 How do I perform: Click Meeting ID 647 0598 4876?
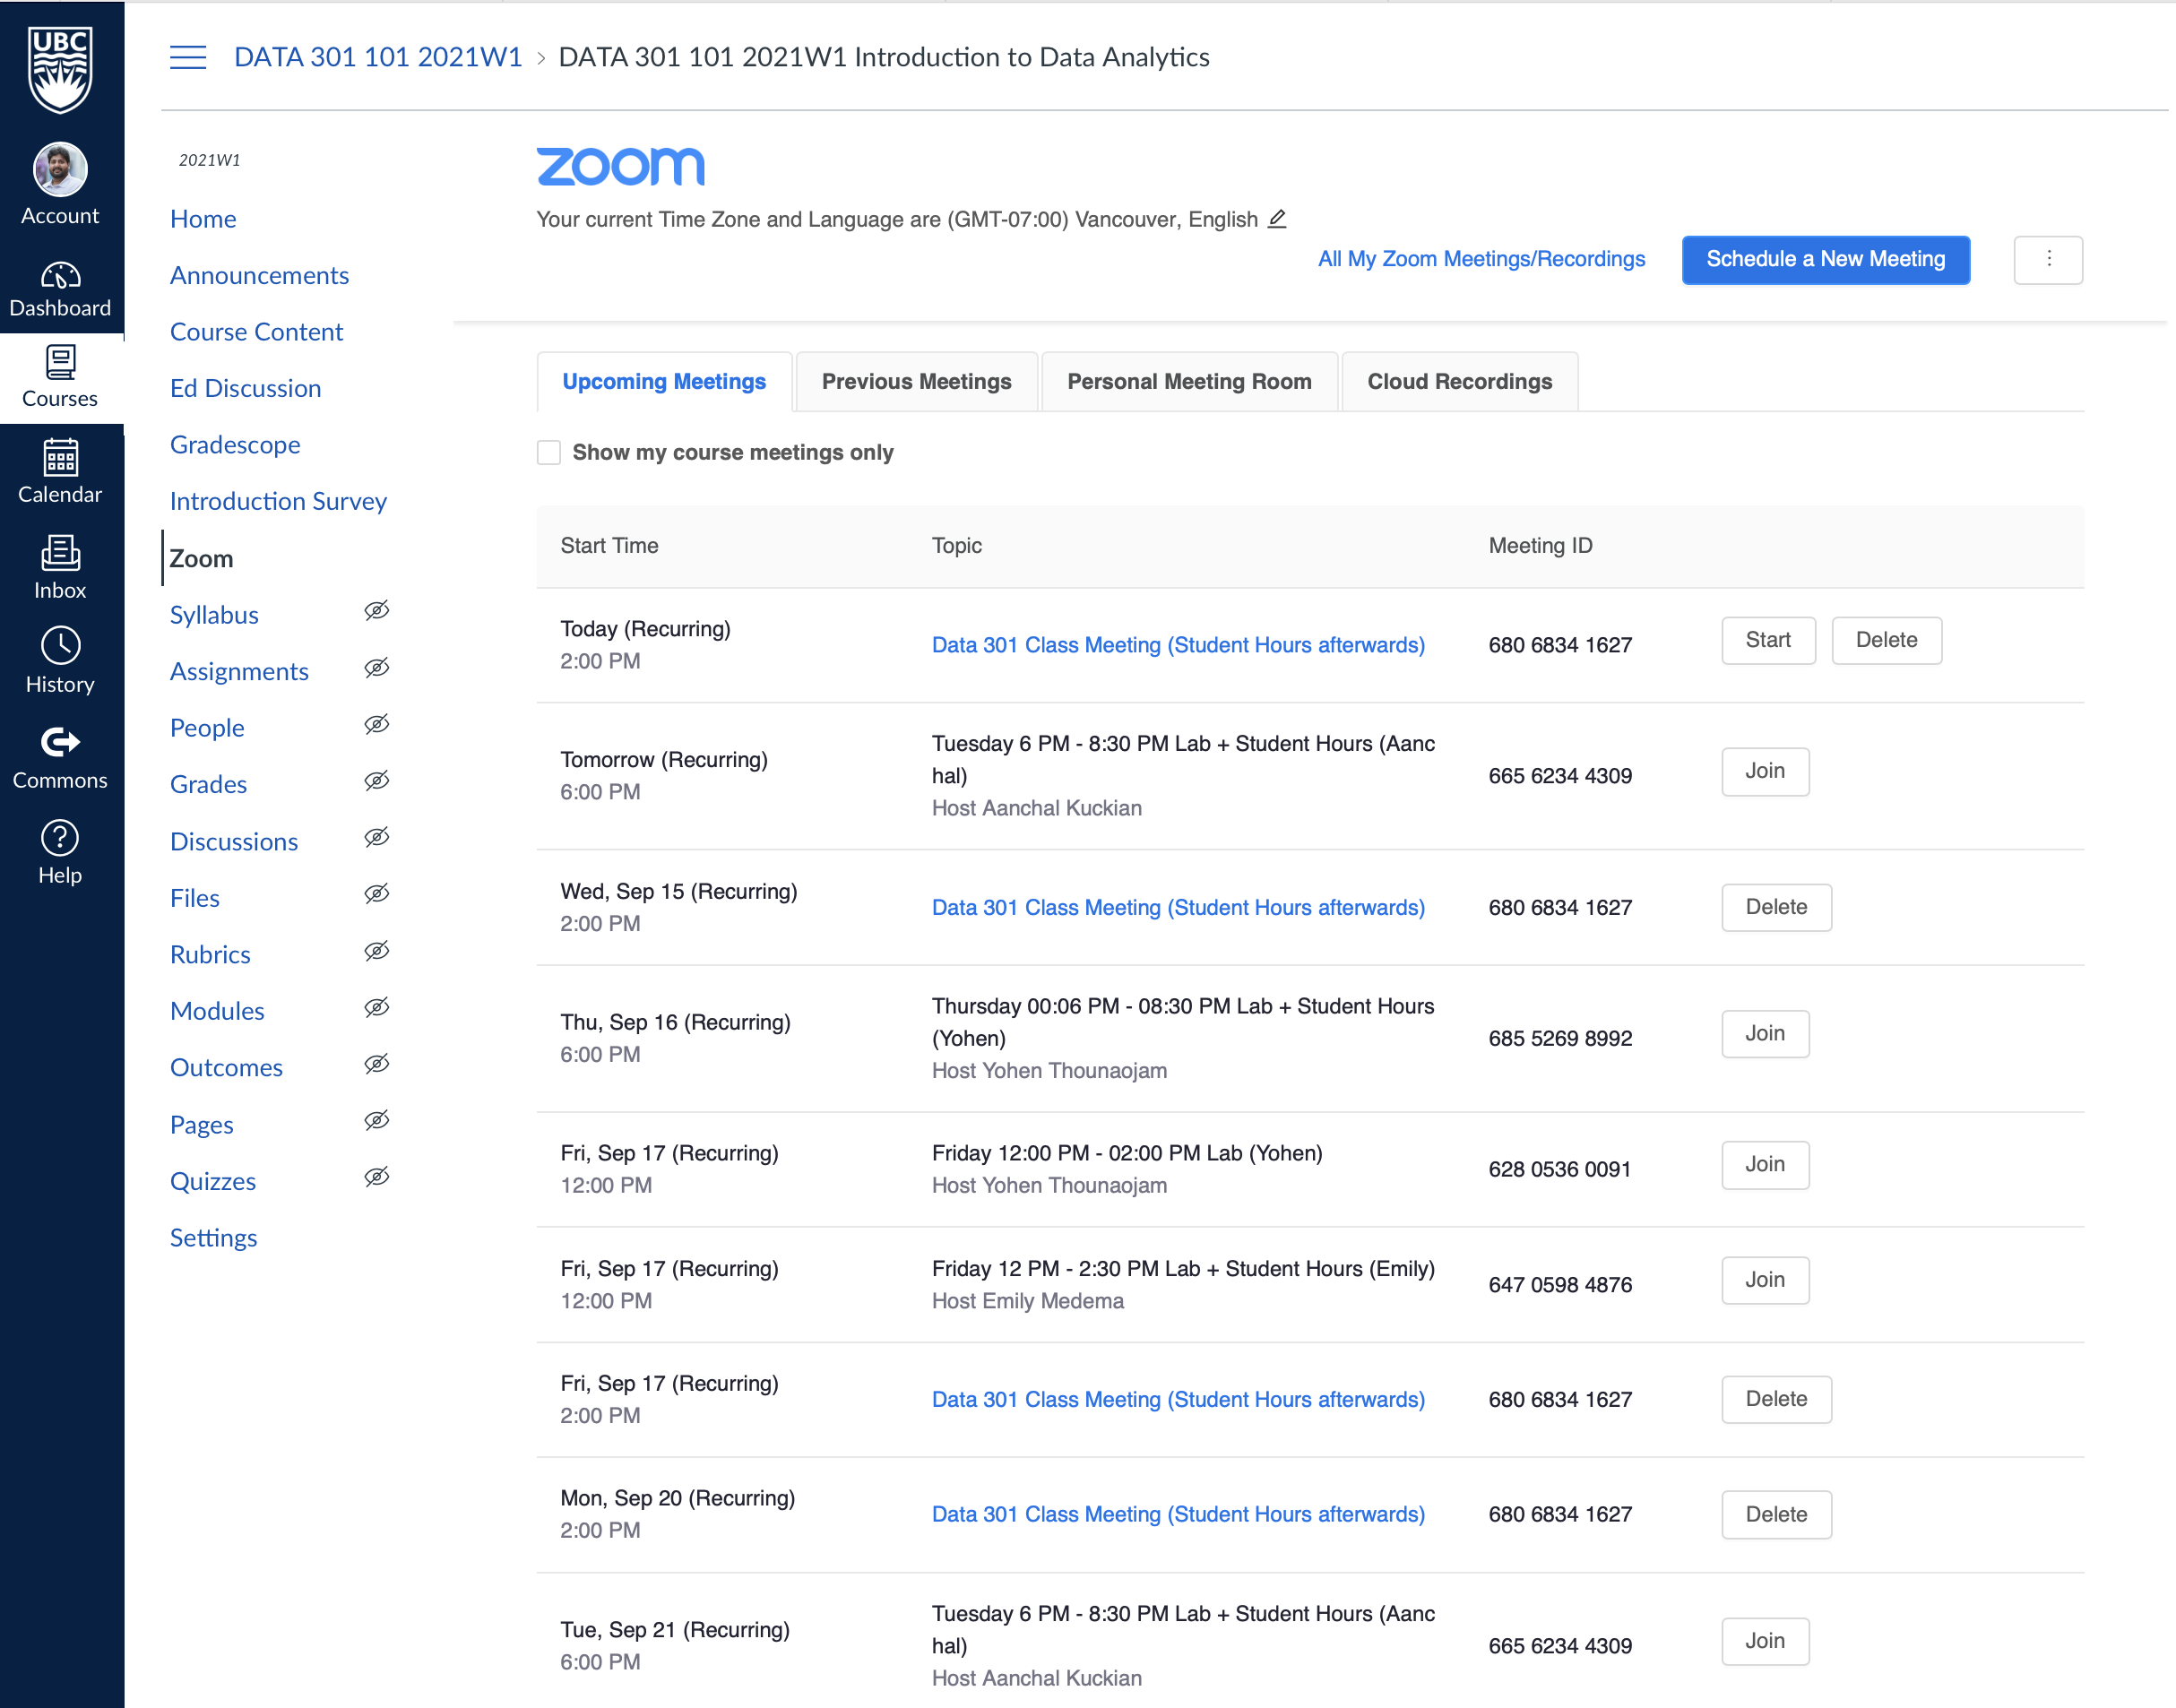[x=1560, y=1285]
